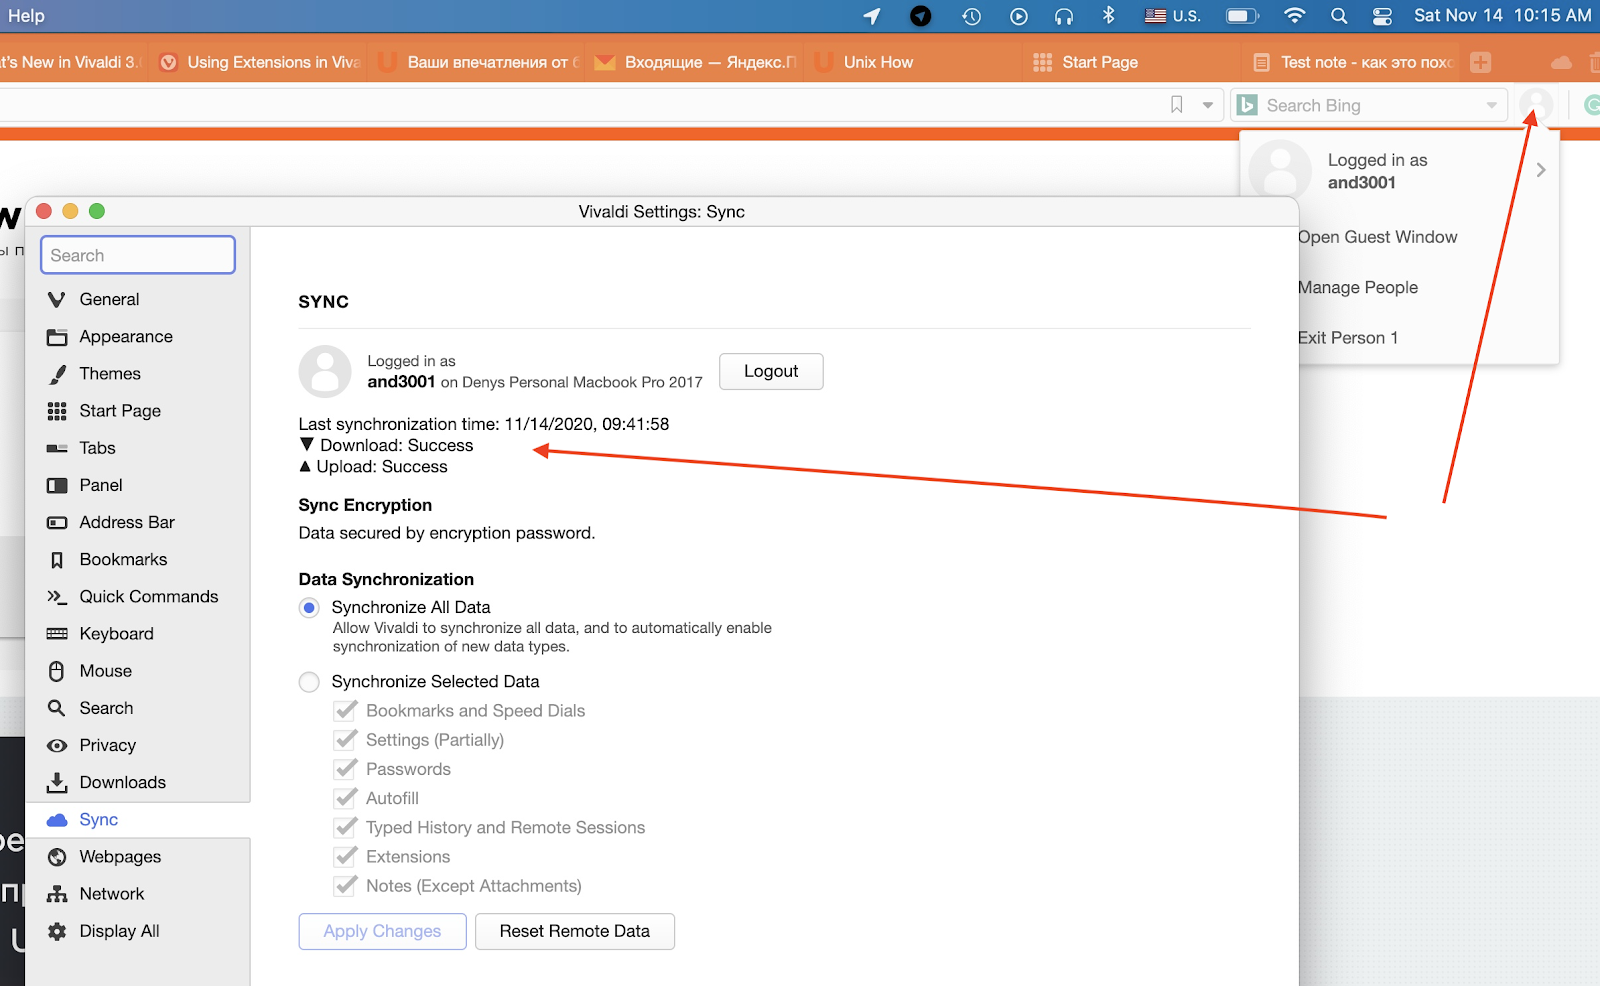Open Themes using the brush icon

pos(57,374)
